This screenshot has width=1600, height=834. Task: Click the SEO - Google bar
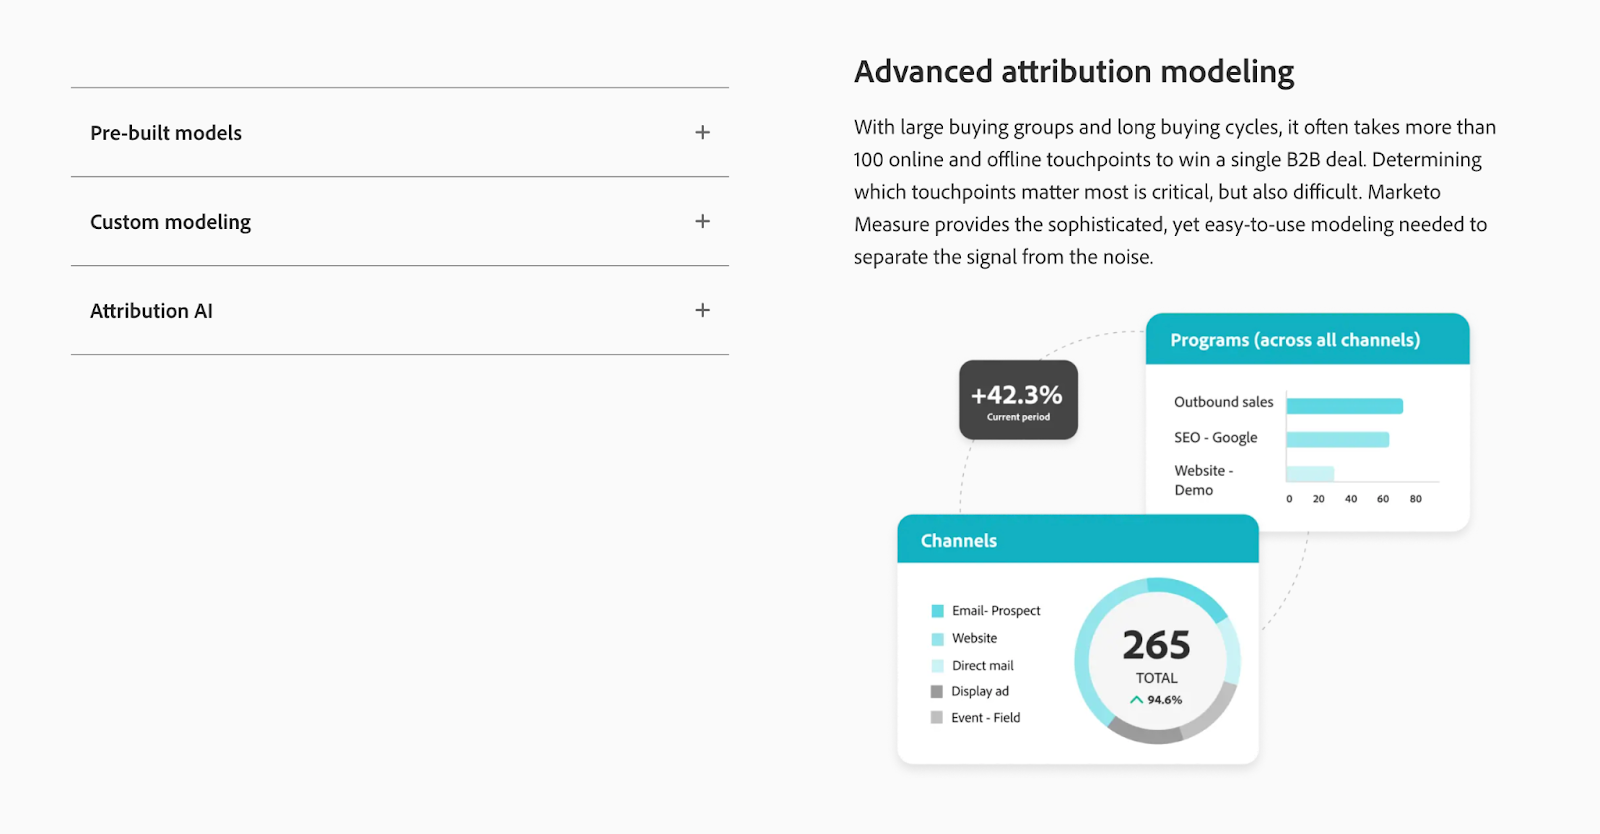1336,438
